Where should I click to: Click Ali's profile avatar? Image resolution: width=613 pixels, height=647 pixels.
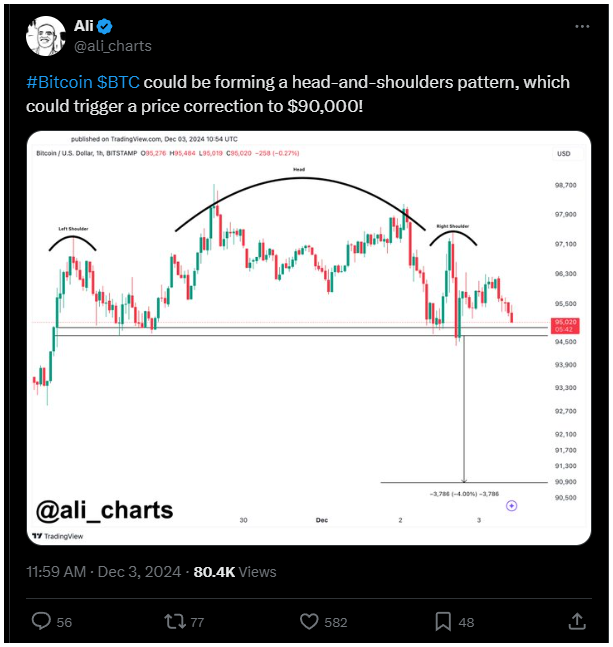(x=45, y=36)
